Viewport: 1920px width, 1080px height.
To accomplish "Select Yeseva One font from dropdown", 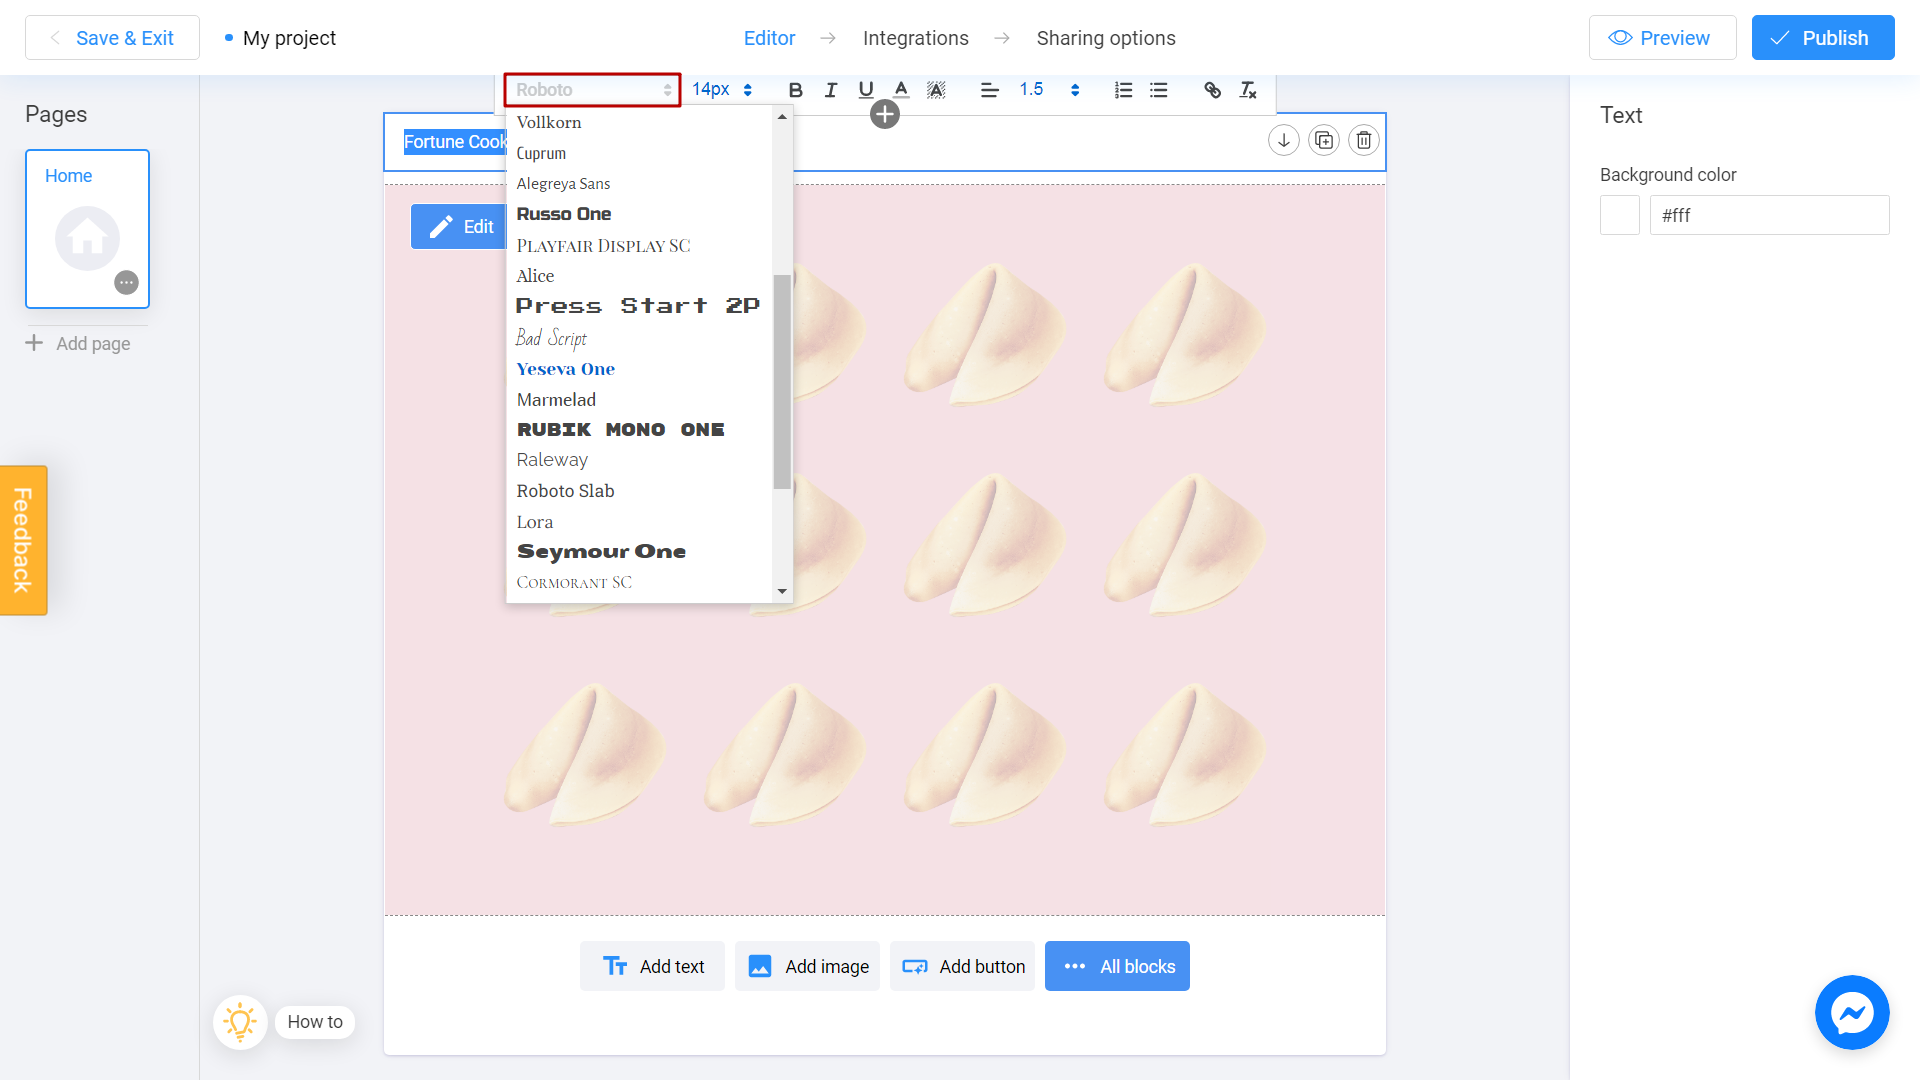I will pyautogui.click(x=564, y=368).
